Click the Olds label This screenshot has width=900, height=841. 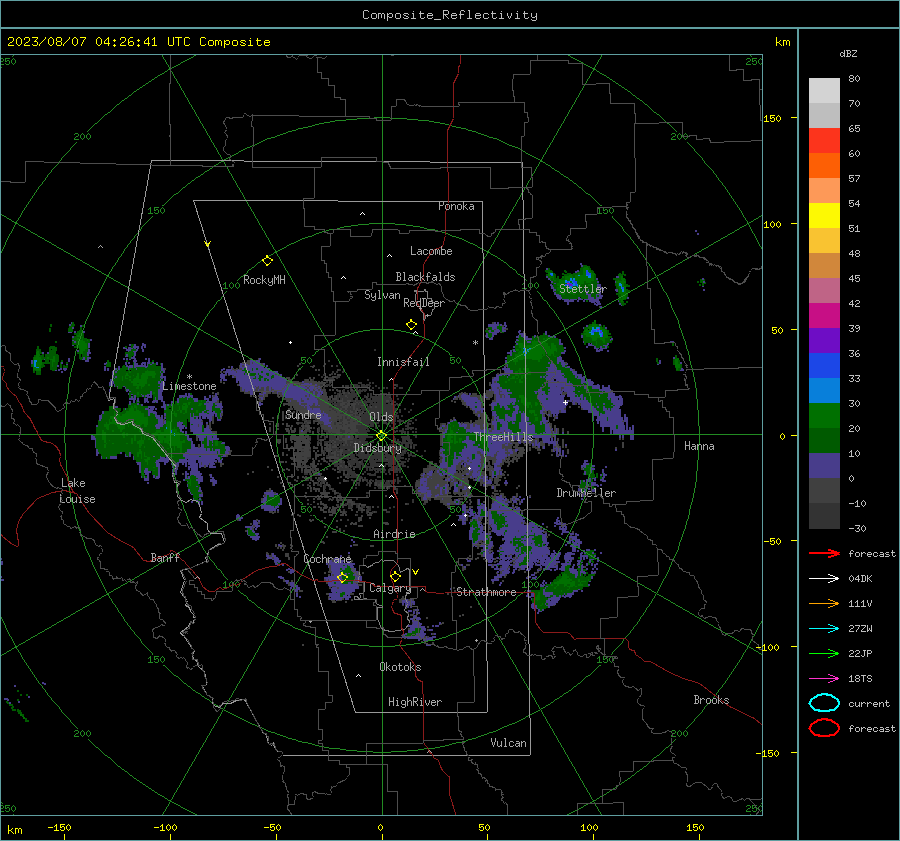(381, 417)
